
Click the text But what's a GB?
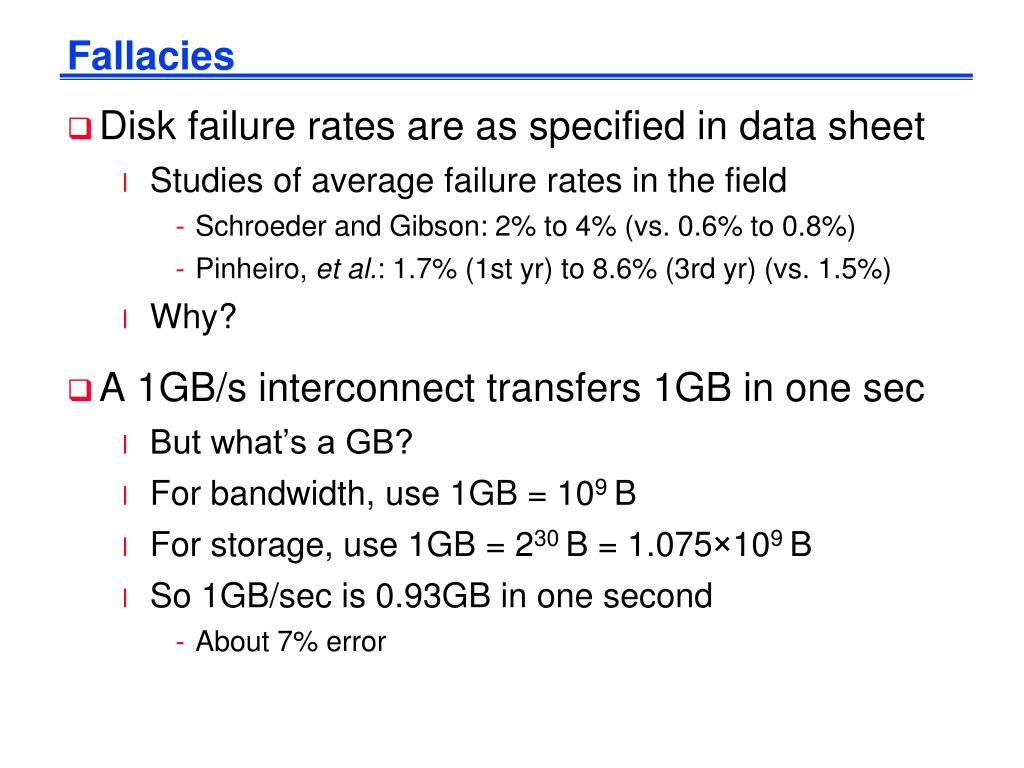pyautogui.click(x=281, y=442)
